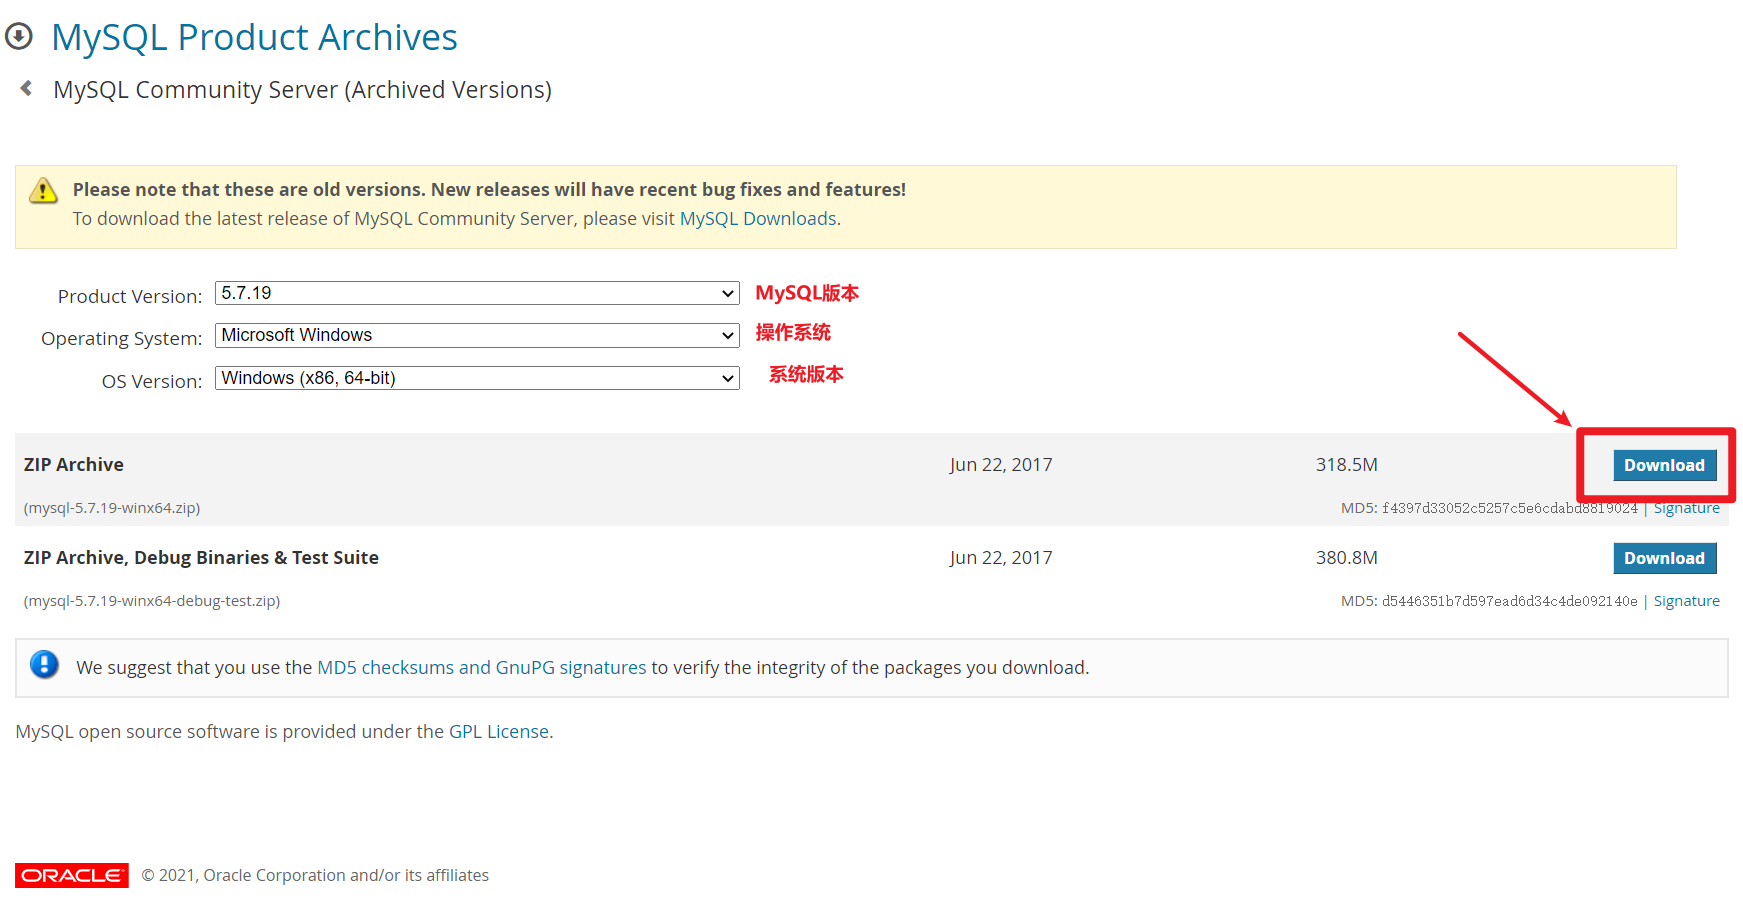
Task: Click the OS Version label
Action: coord(152,381)
